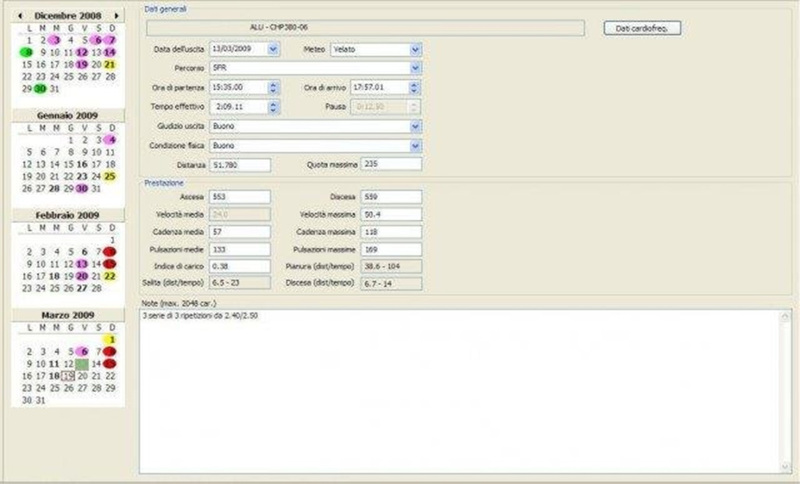This screenshot has height=484, width=800.
Task: Select December 3 purple-marked day
Action: (x=55, y=40)
